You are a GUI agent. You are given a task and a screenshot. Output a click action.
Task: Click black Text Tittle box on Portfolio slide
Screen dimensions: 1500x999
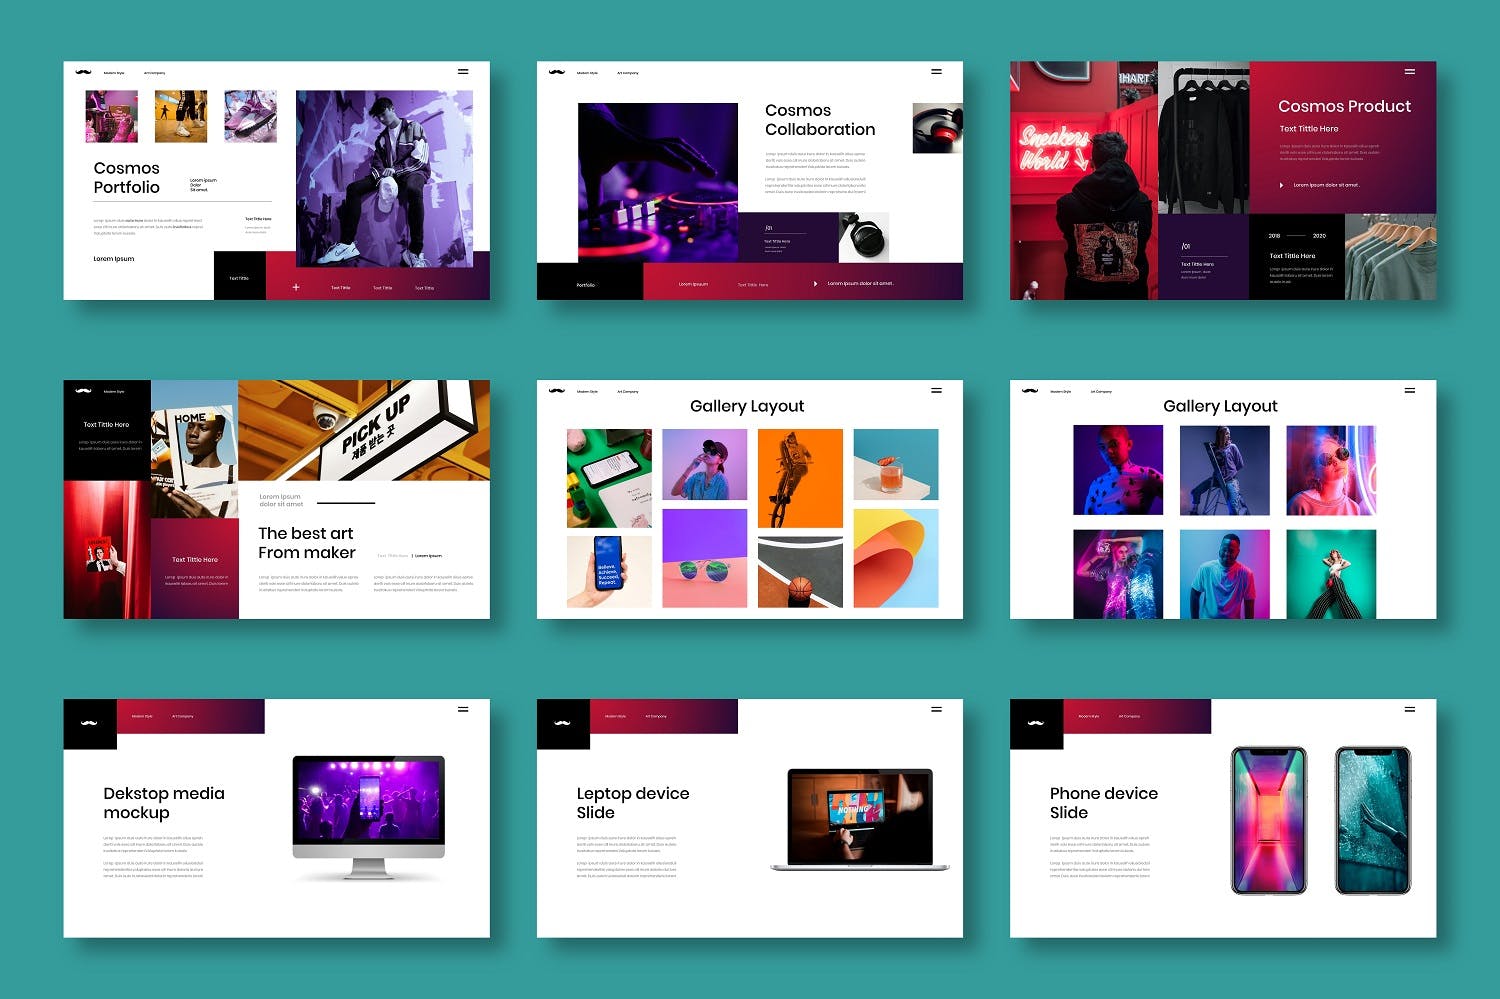(239, 277)
